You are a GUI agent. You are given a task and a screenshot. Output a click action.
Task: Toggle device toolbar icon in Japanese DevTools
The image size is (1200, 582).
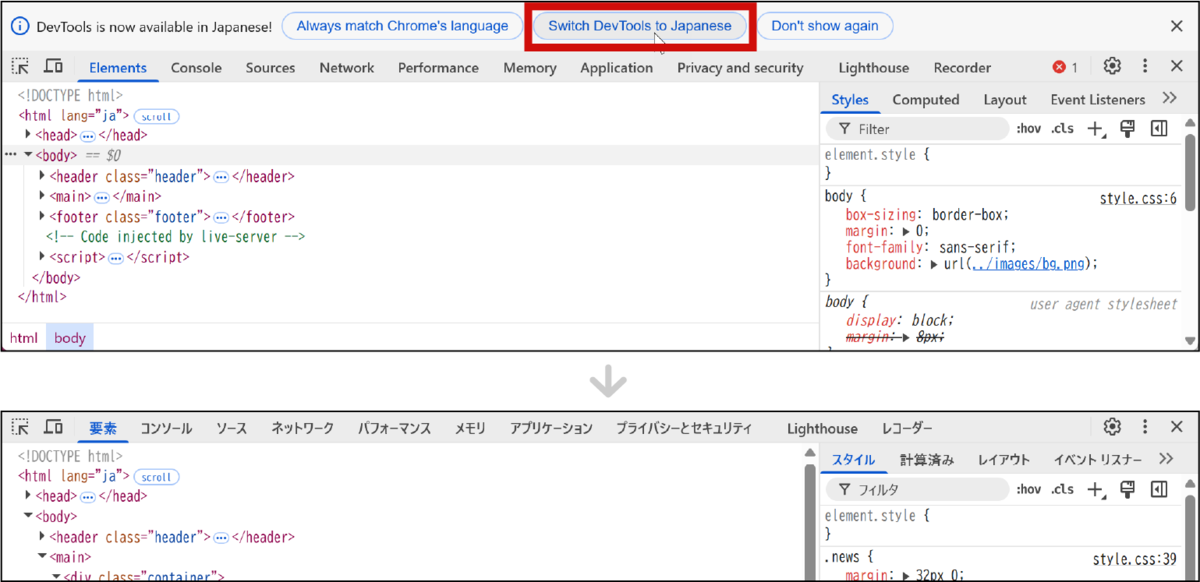tap(54, 427)
